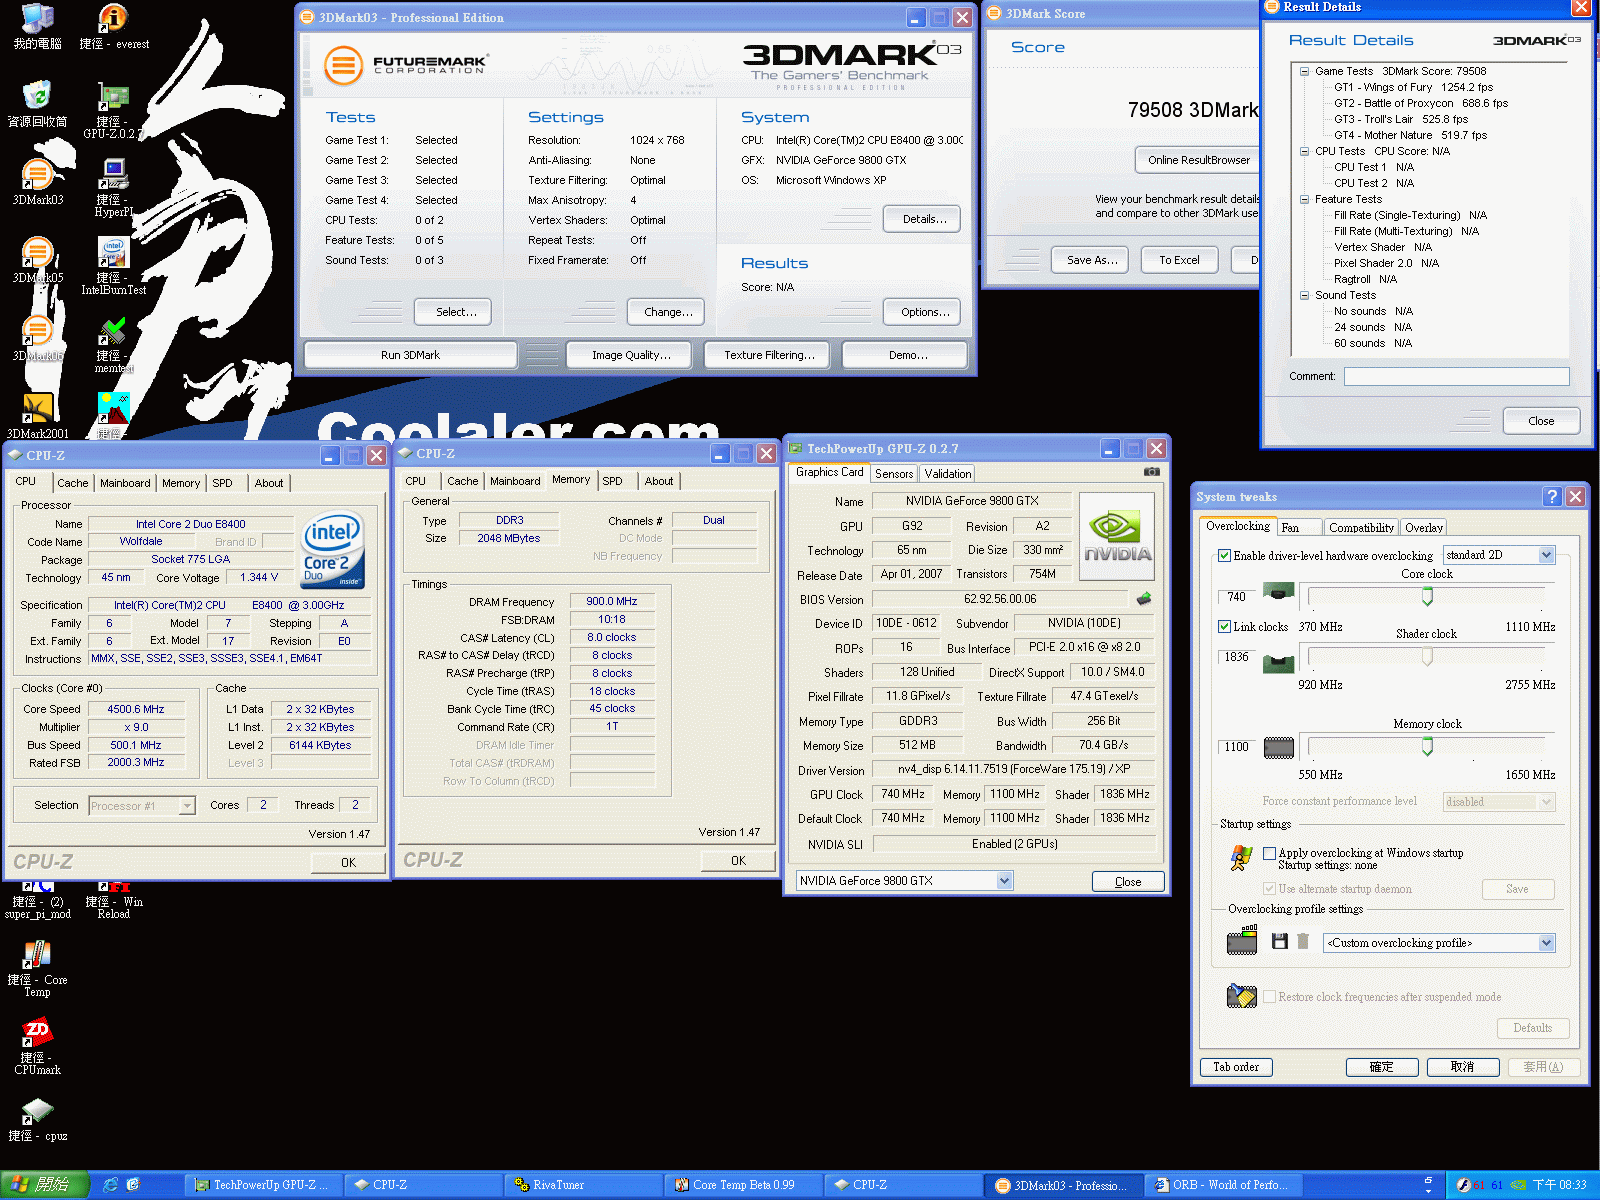Click the memory clock chip icon
Viewport: 1600px width, 1200px height.
pyautogui.click(x=1279, y=747)
